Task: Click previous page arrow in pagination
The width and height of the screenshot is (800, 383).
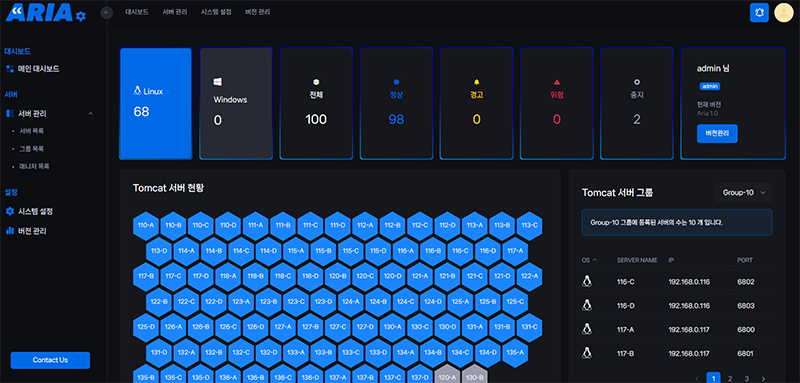Action: 697,378
